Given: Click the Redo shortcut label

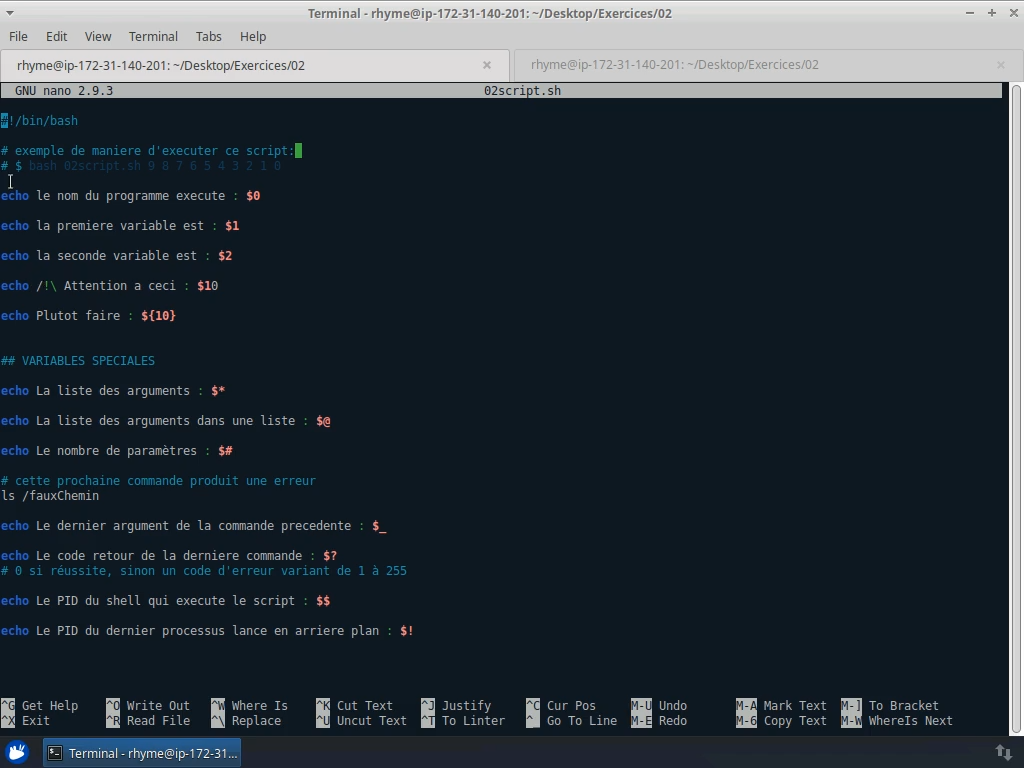Looking at the screenshot, I should point(673,720).
